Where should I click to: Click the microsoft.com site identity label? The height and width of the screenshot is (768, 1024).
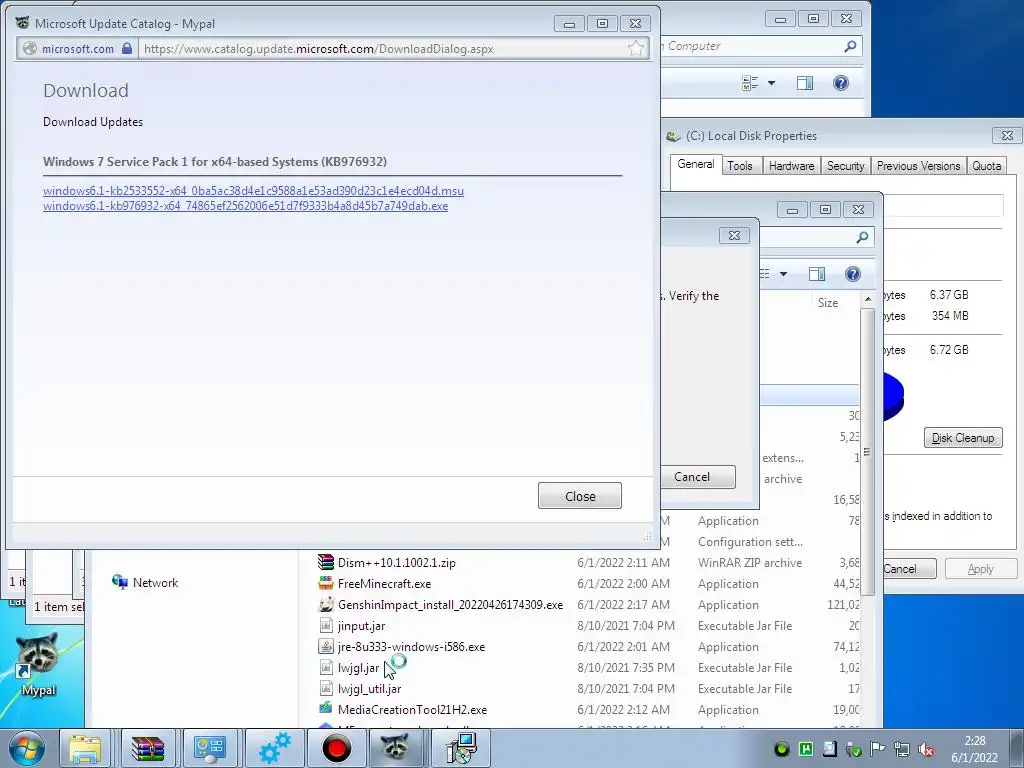coord(78,48)
